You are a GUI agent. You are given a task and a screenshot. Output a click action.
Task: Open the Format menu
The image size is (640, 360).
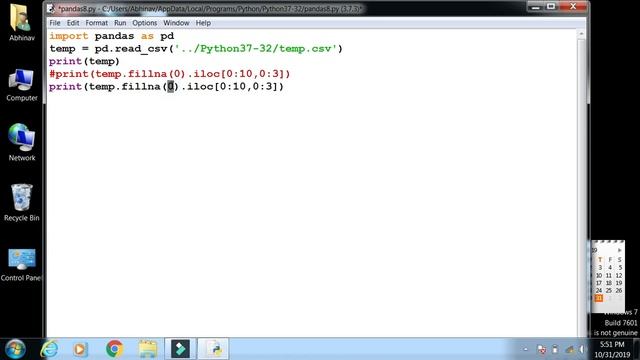[x=97, y=23]
